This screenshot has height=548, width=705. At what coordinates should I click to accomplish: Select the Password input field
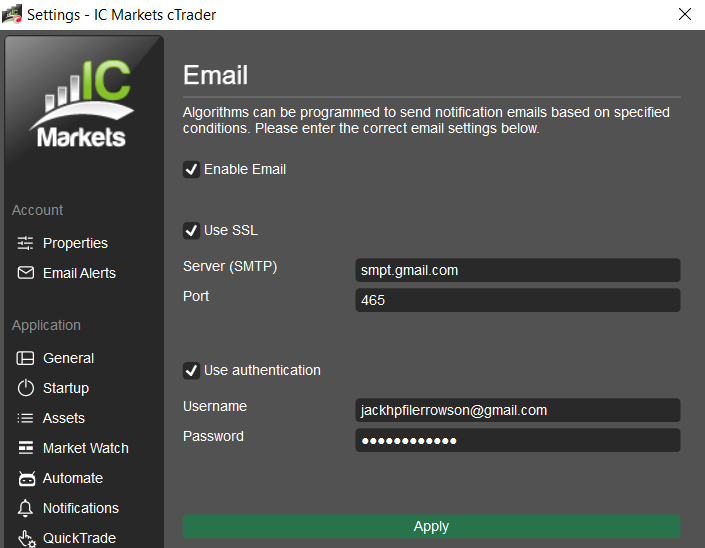pyautogui.click(x=518, y=440)
